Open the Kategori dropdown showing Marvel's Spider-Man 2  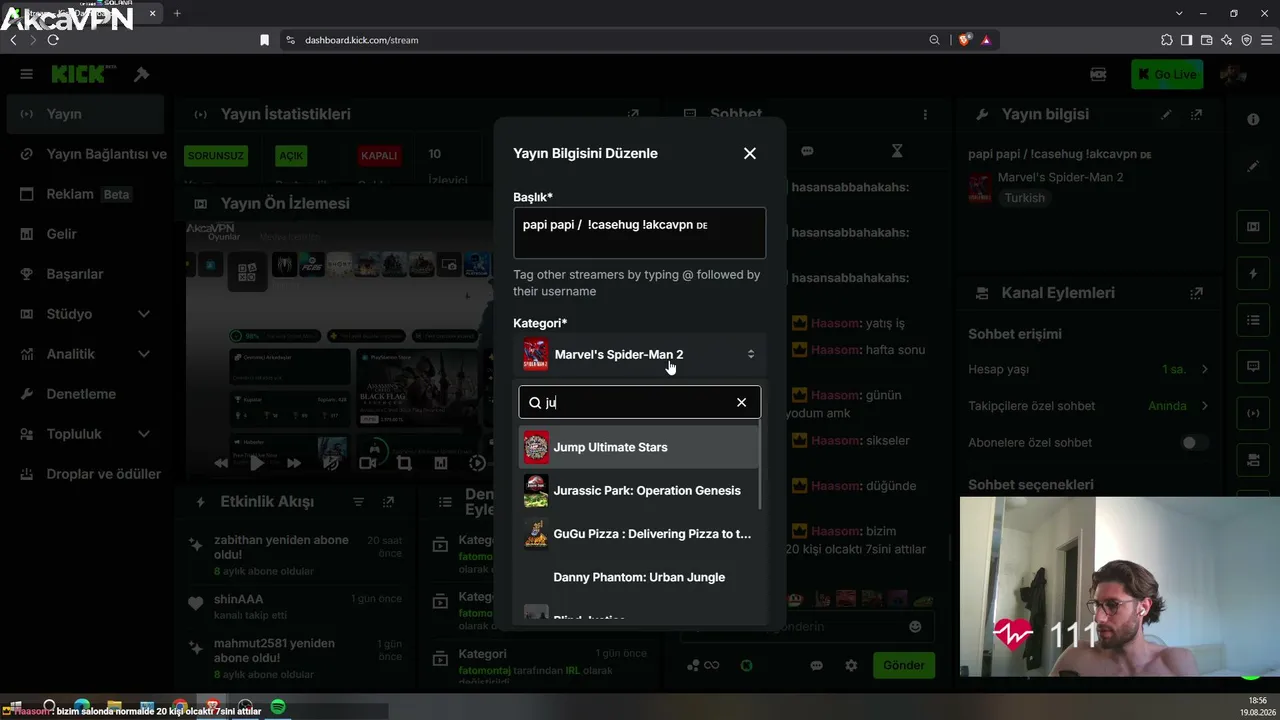point(639,354)
